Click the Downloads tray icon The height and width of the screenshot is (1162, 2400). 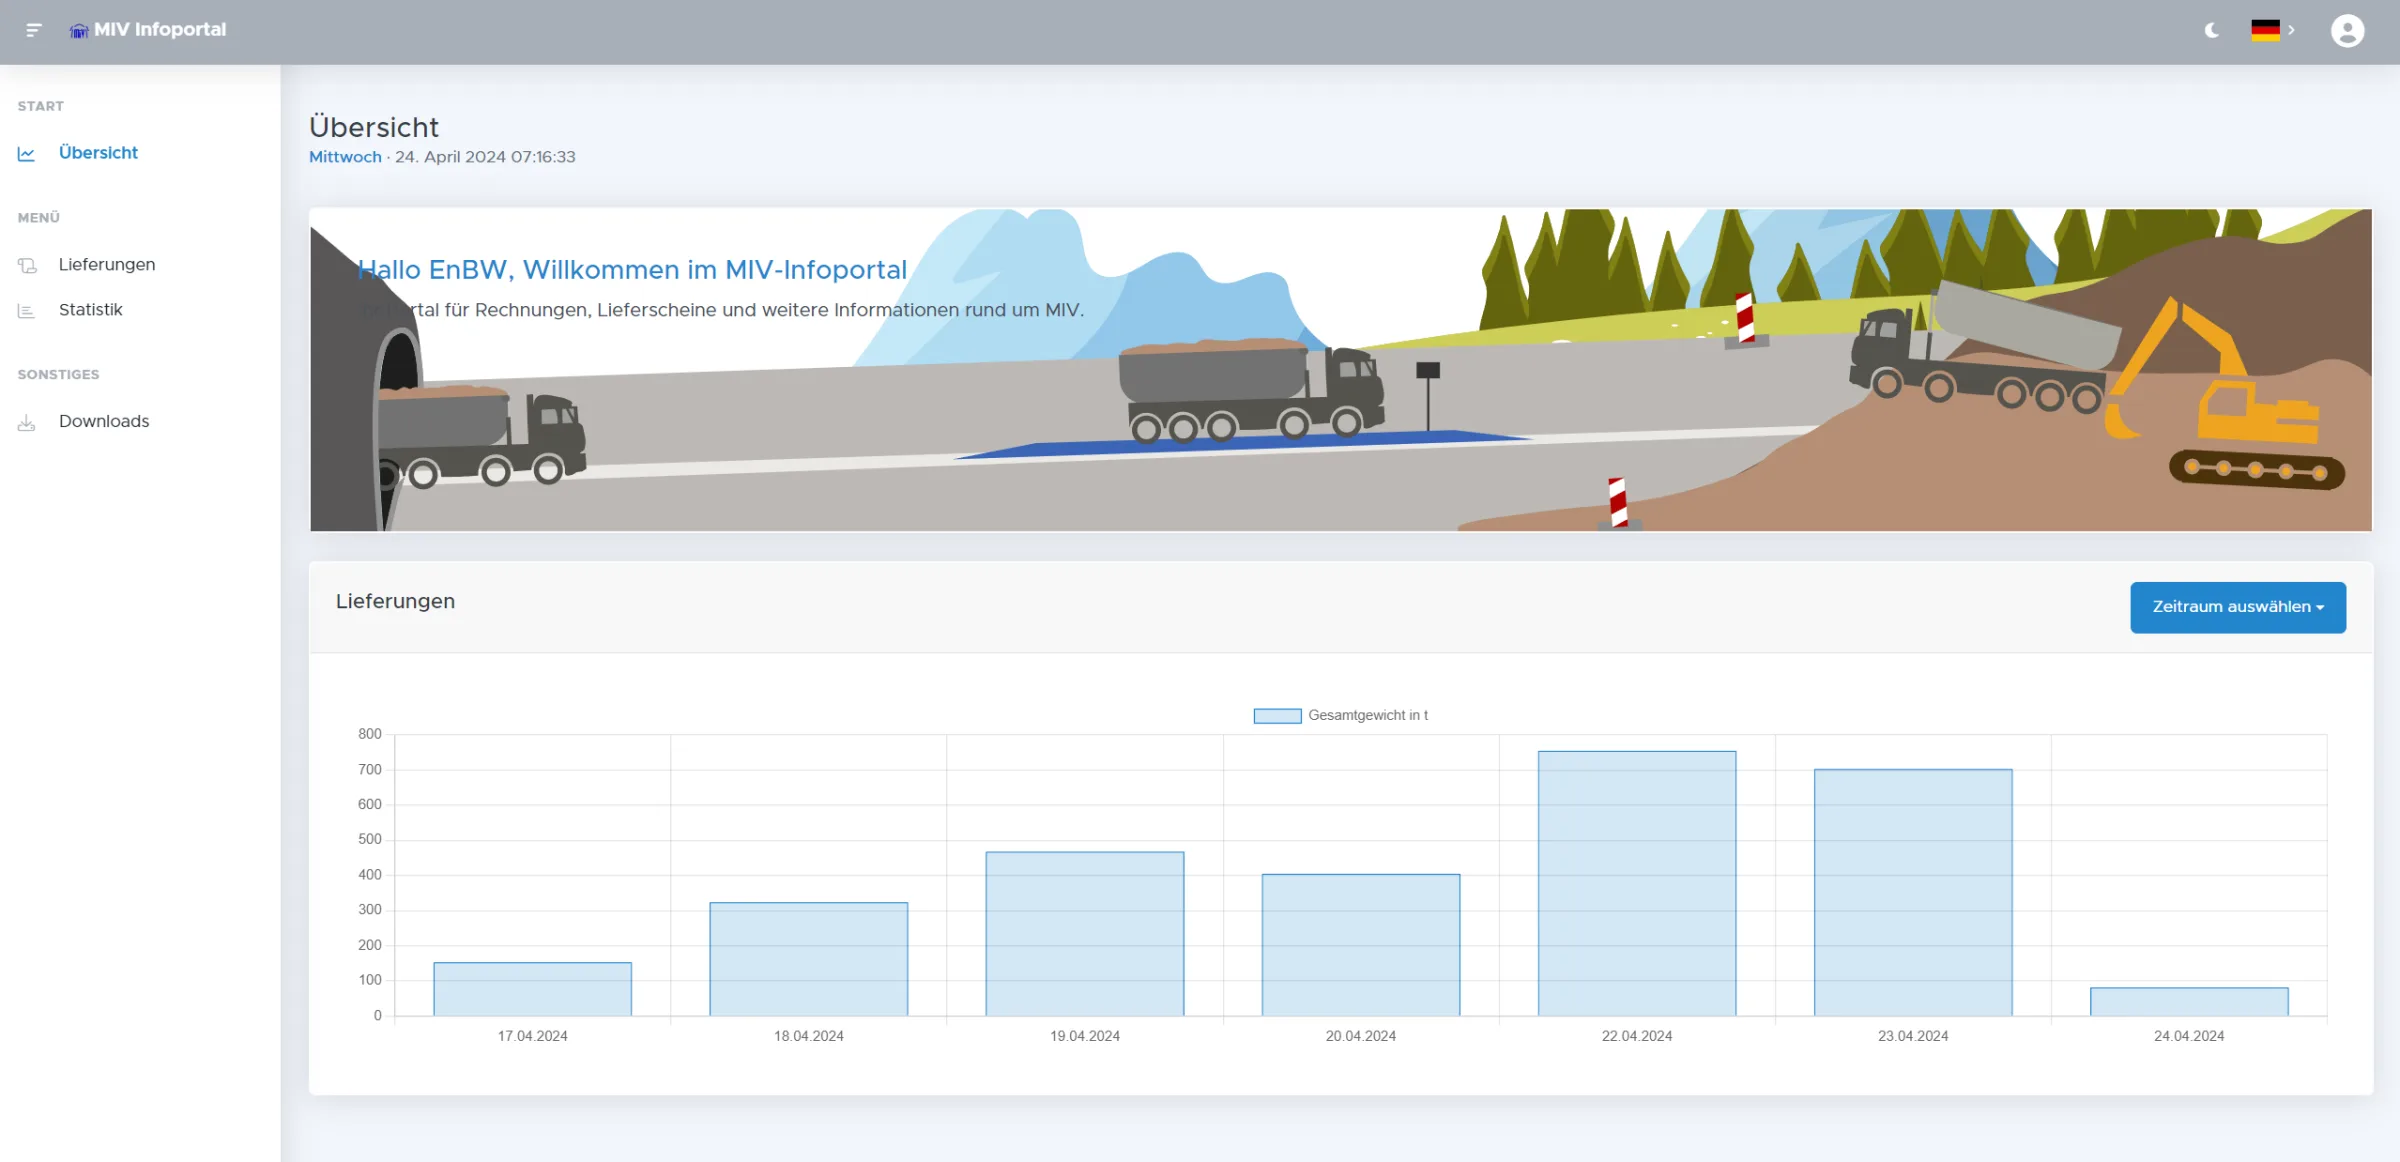point(27,423)
